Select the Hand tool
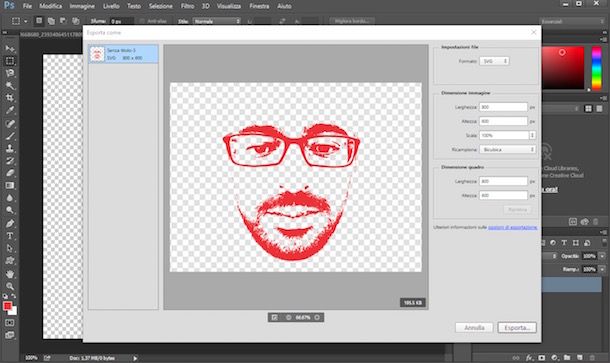The width and height of the screenshot is (610, 363). [10, 274]
